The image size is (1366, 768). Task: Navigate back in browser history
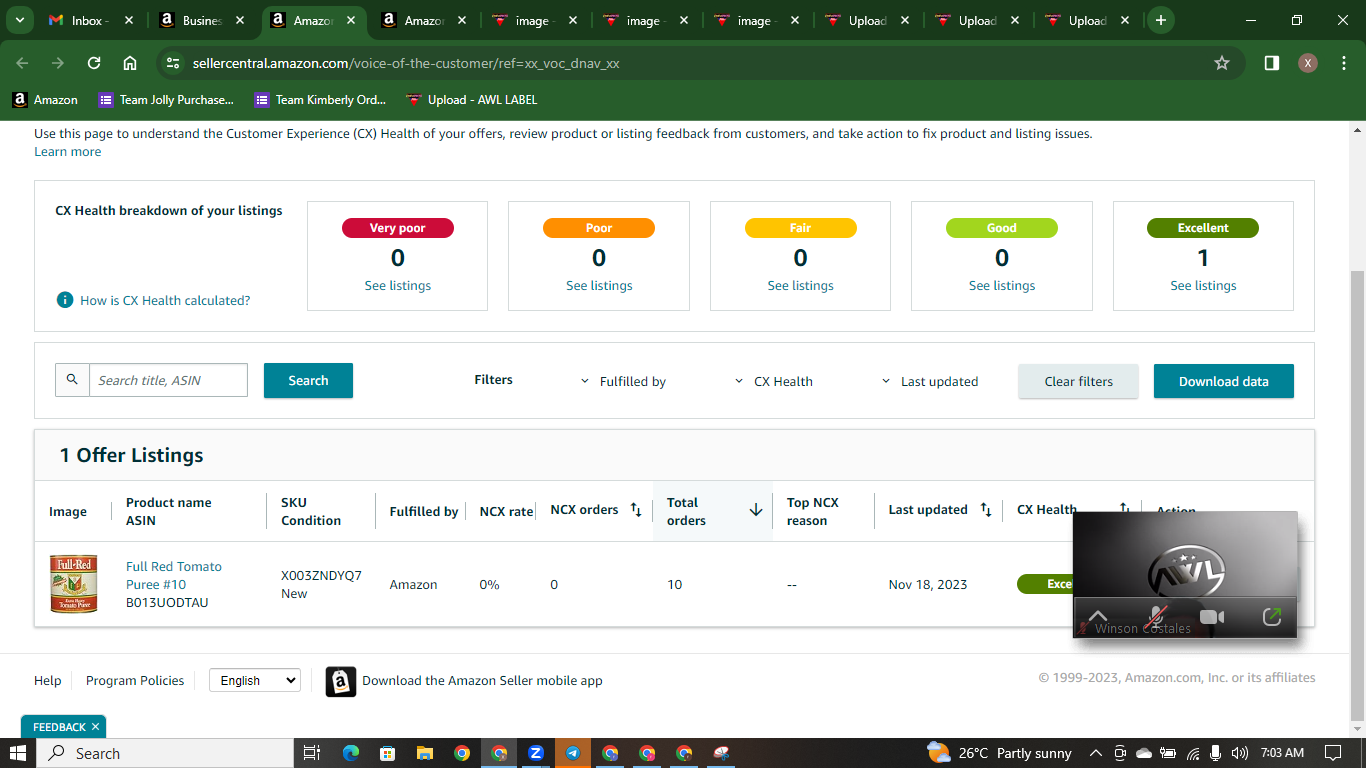(22, 63)
